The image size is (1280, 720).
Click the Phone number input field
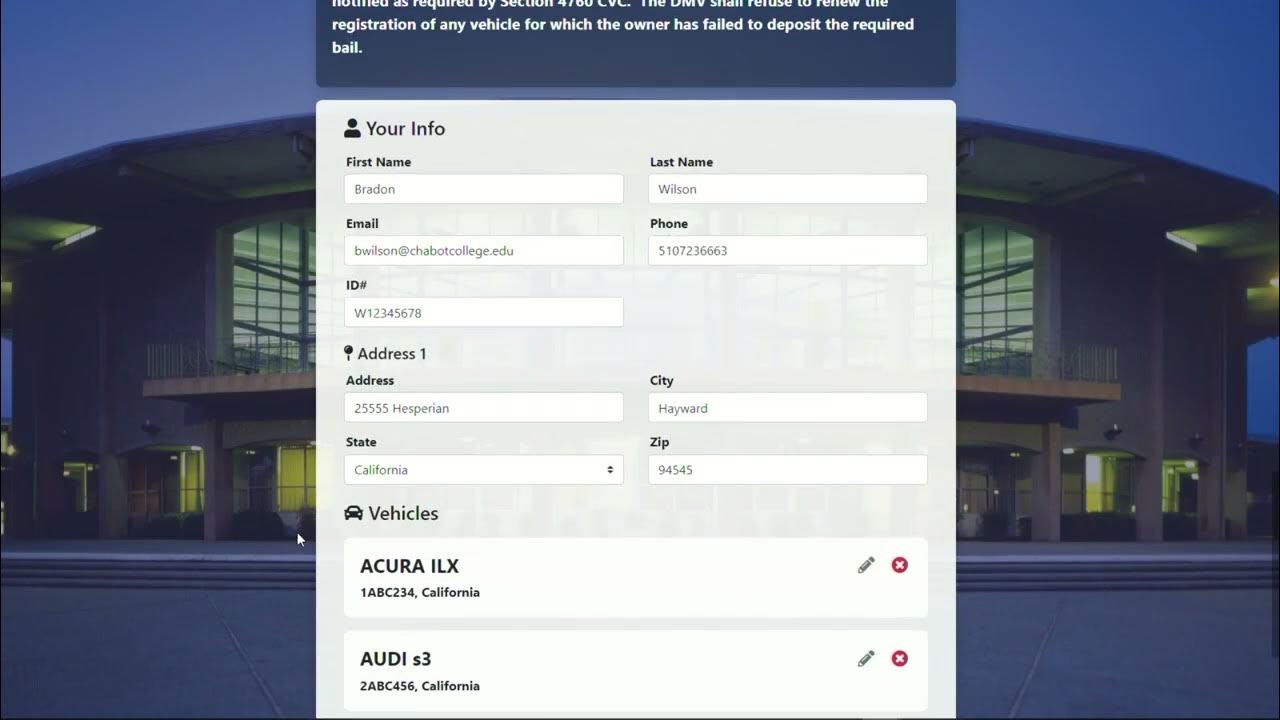coord(787,251)
